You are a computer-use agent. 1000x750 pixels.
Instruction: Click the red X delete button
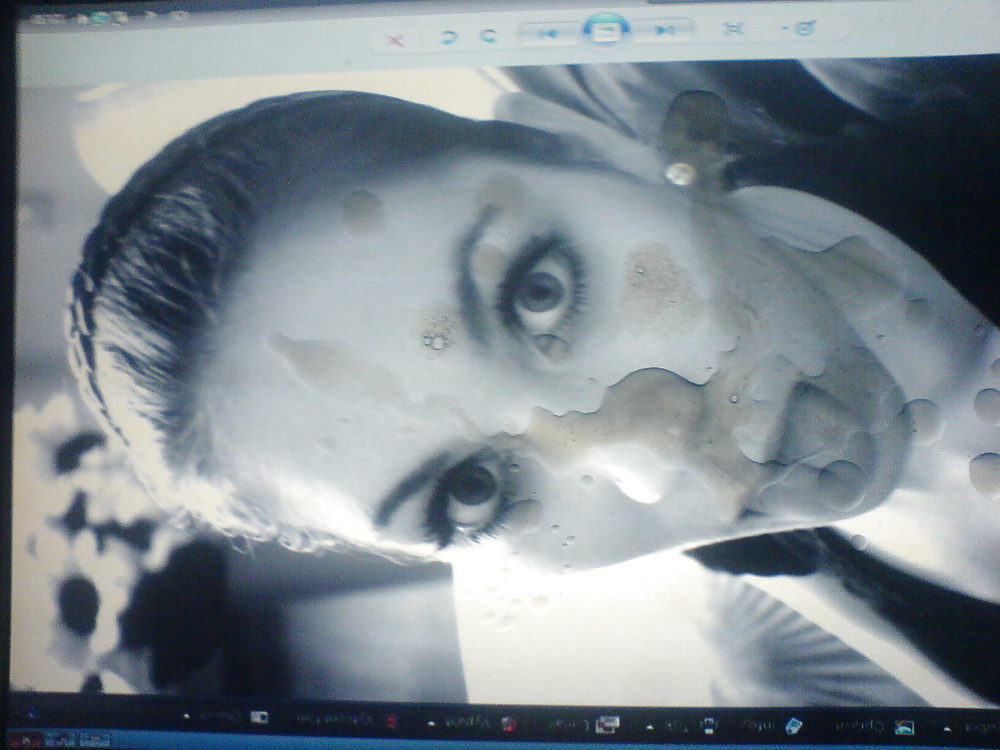pyautogui.click(x=395, y=40)
